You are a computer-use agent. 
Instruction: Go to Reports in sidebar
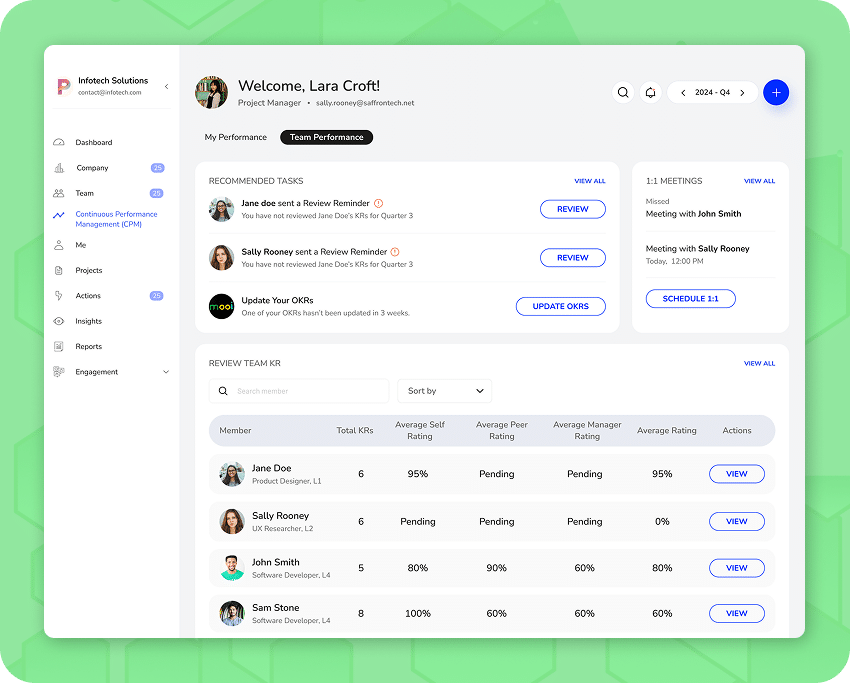coord(88,347)
